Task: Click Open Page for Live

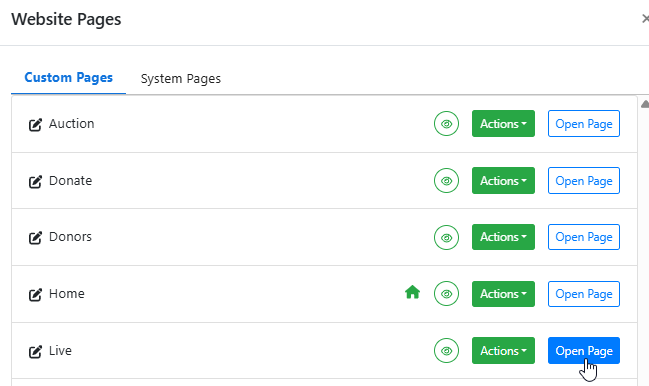Action: click(584, 351)
